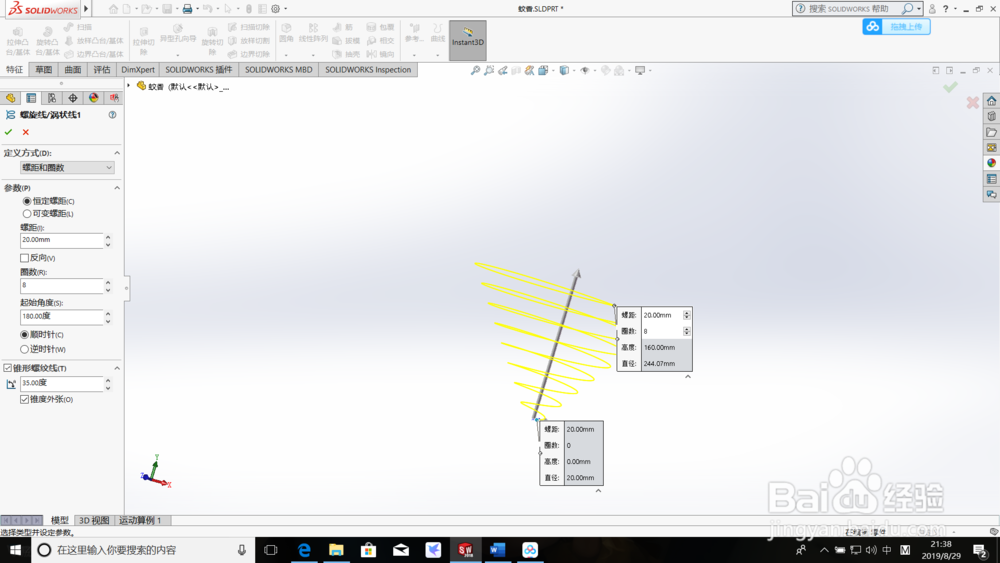
Task: Cancel feature with viewport corner red X
Action: [x=972, y=102]
